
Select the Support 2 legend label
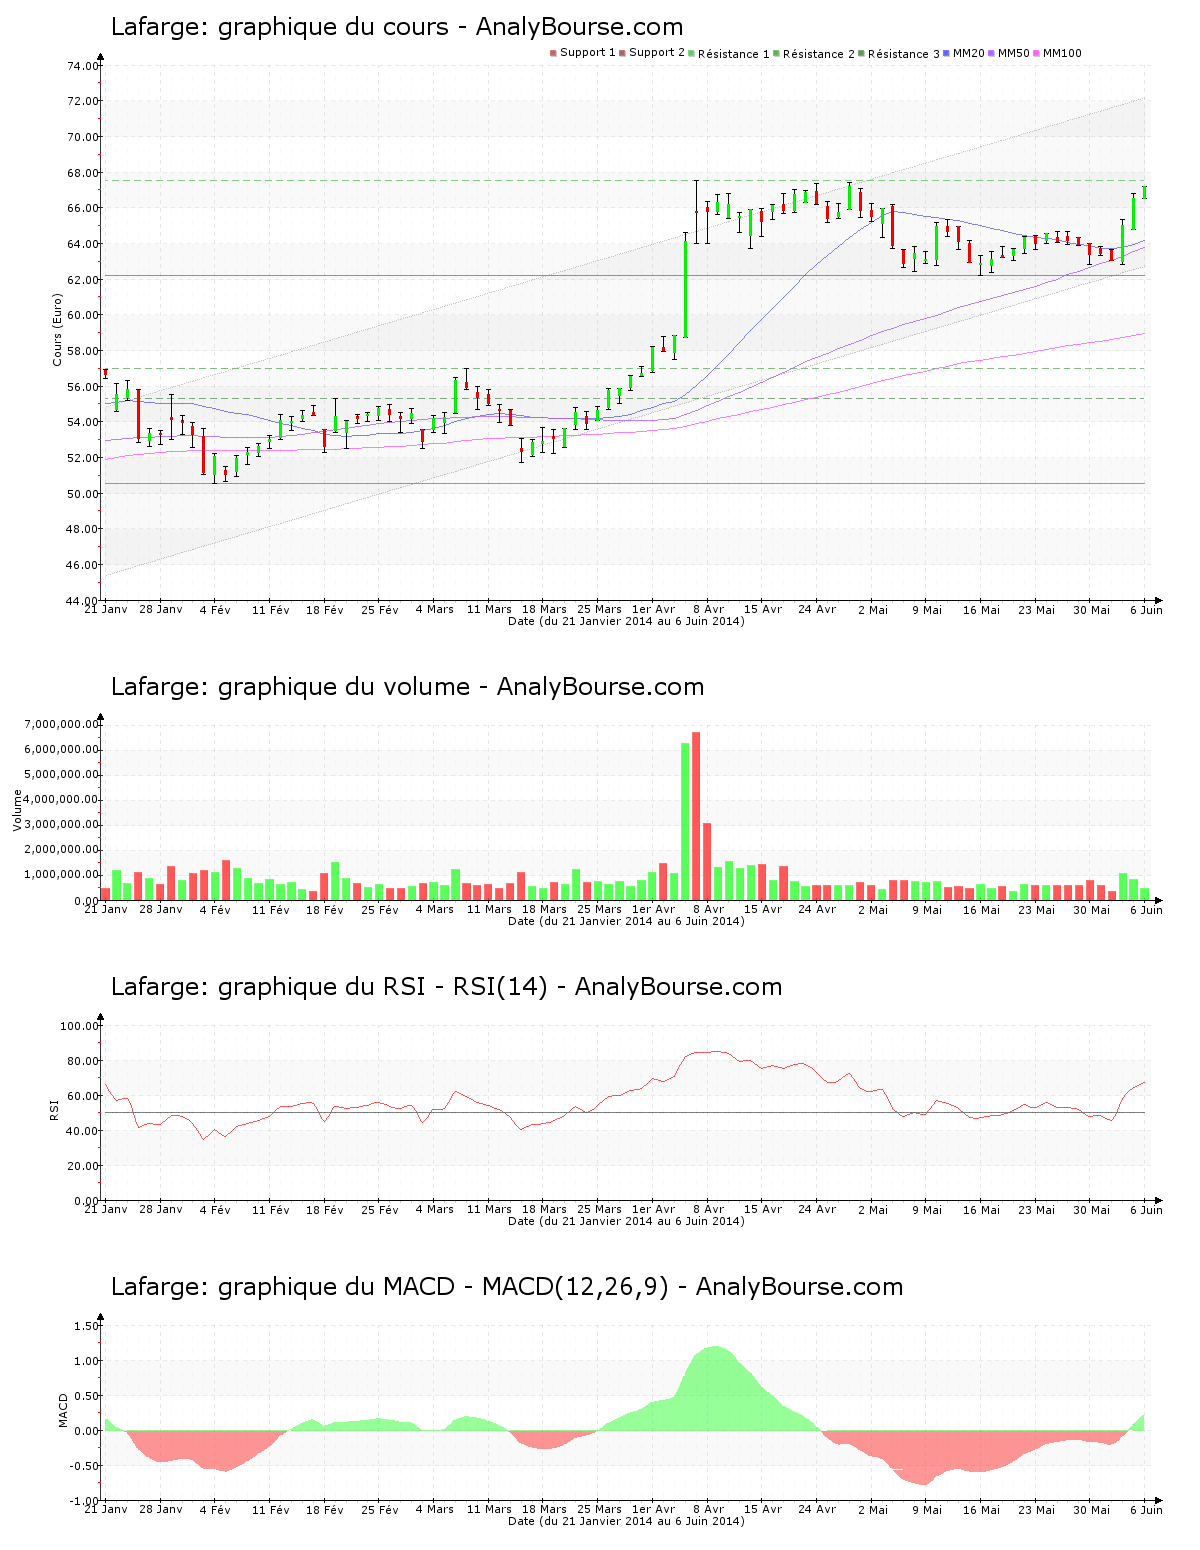pyautogui.click(x=657, y=53)
